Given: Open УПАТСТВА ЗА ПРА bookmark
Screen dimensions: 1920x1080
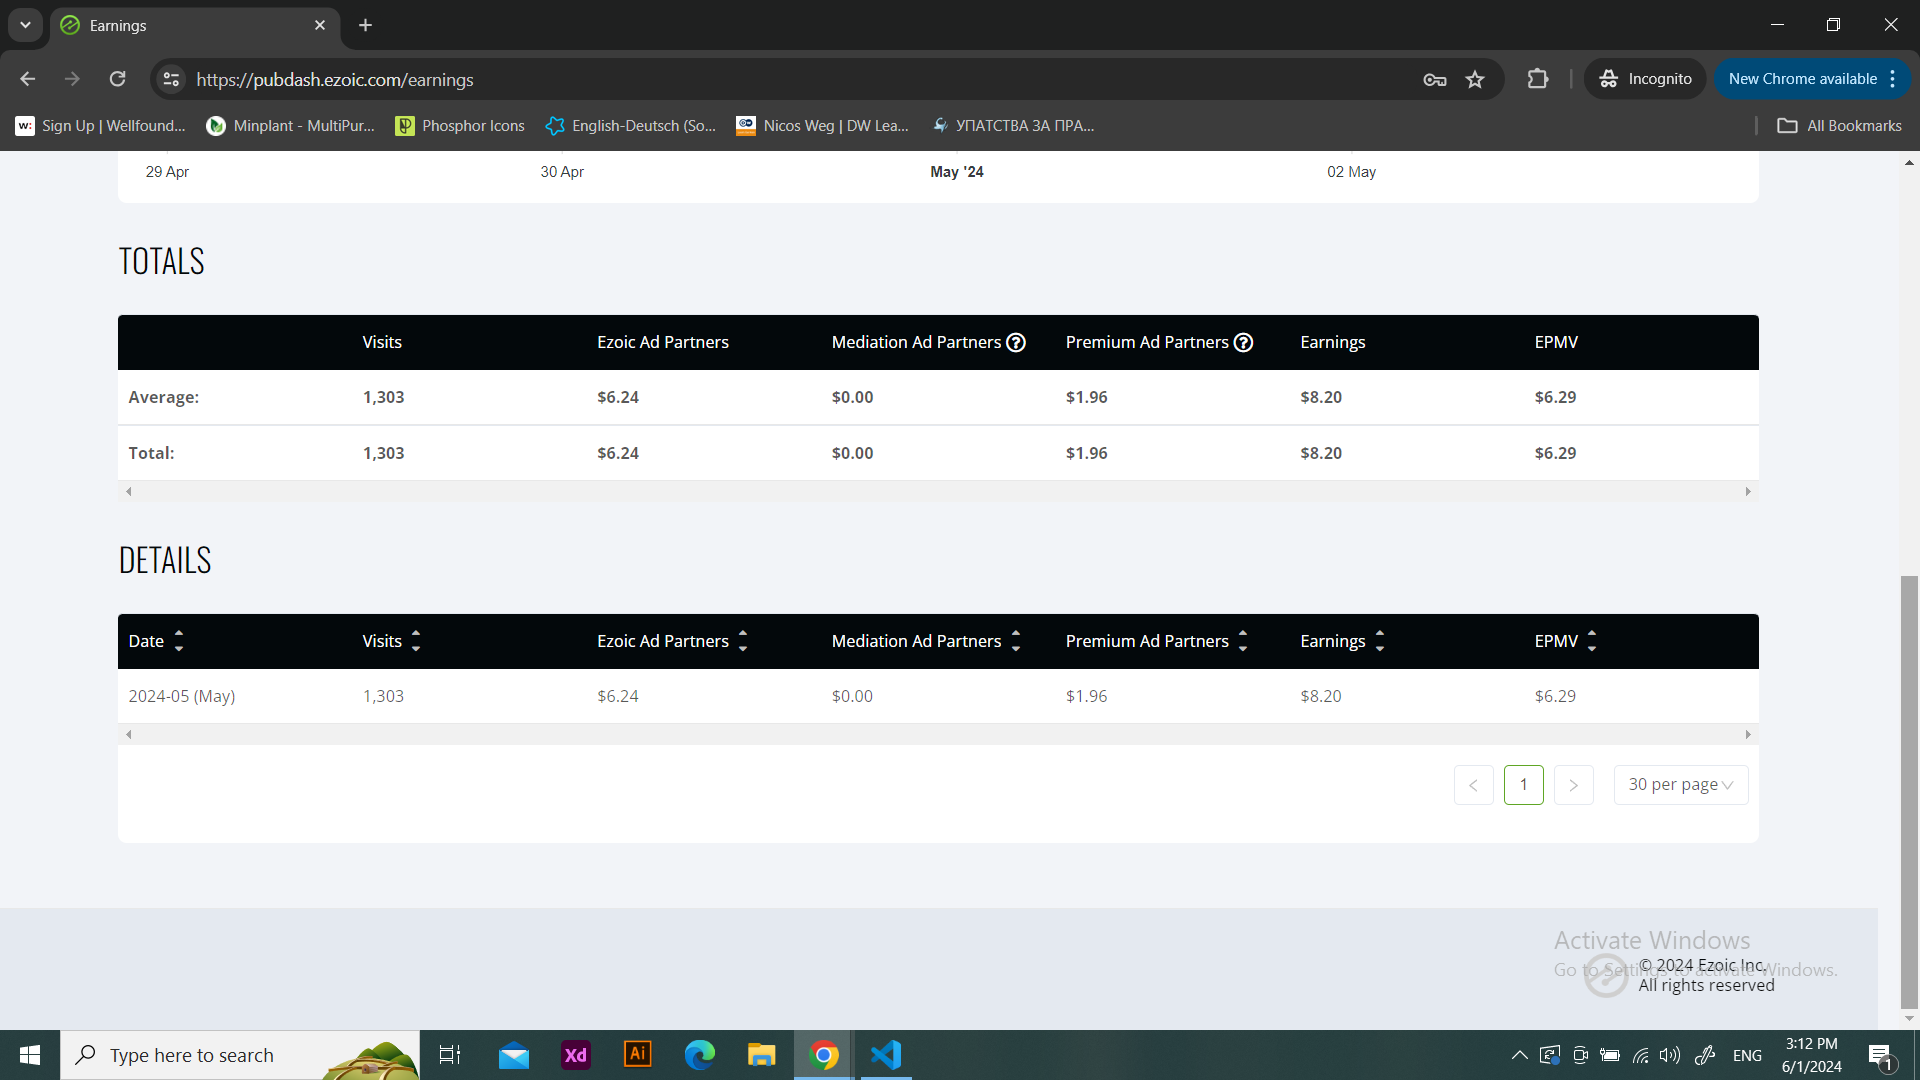Looking at the screenshot, I should click(1013, 126).
